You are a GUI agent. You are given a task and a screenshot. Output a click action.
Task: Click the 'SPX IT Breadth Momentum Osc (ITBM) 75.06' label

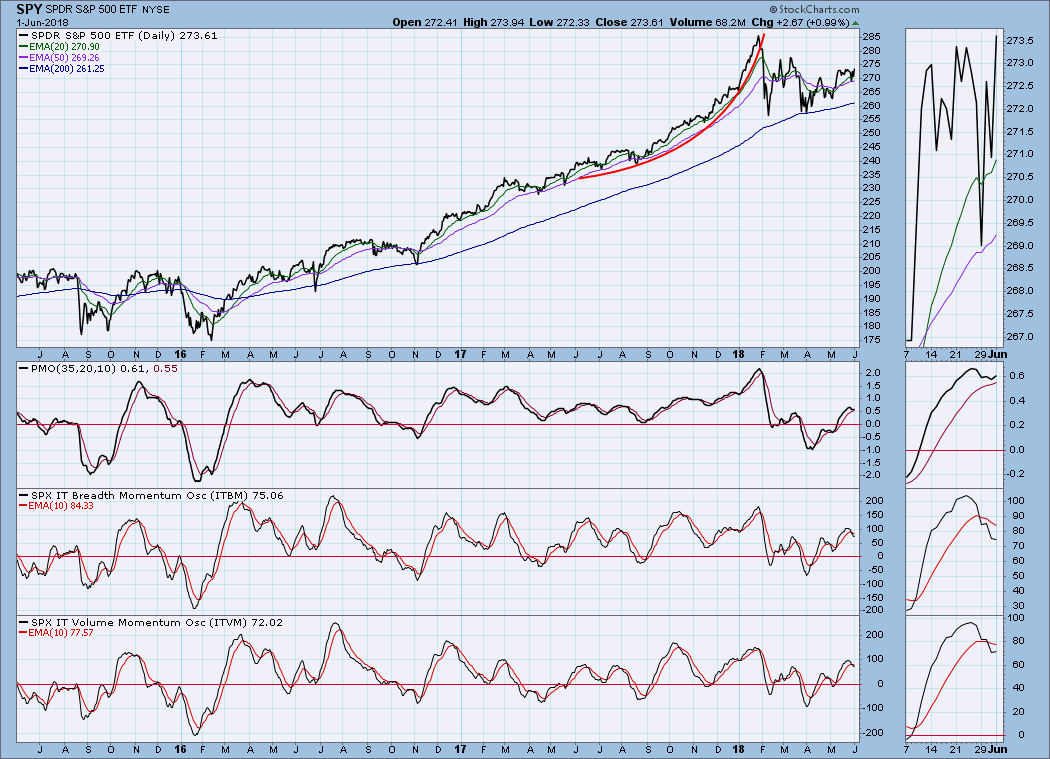click(x=157, y=496)
